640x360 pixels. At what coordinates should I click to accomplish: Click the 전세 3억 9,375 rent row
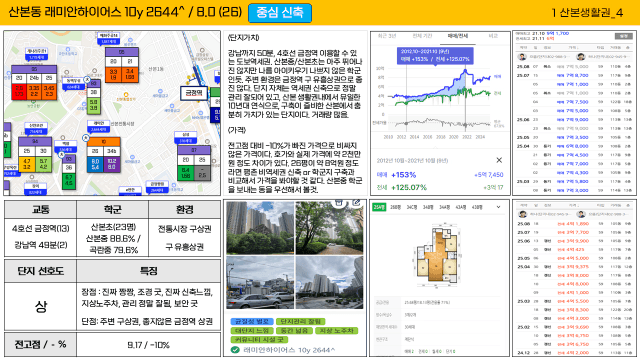click(x=574, y=267)
